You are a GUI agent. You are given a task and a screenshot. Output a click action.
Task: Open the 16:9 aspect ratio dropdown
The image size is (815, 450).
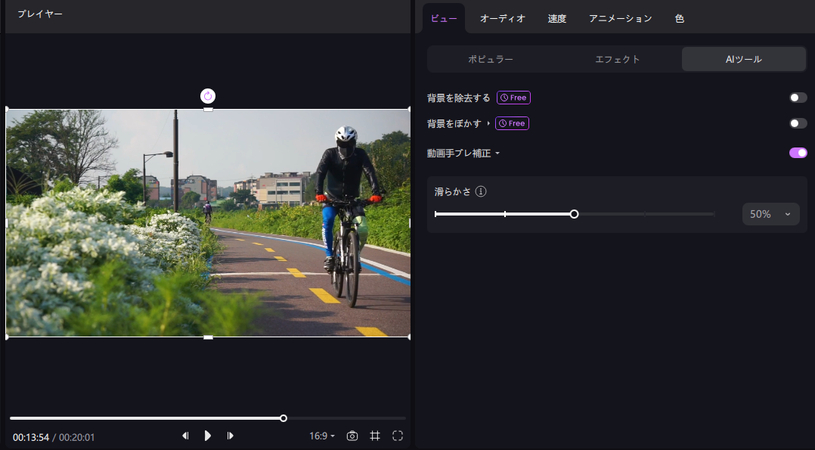click(322, 436)
